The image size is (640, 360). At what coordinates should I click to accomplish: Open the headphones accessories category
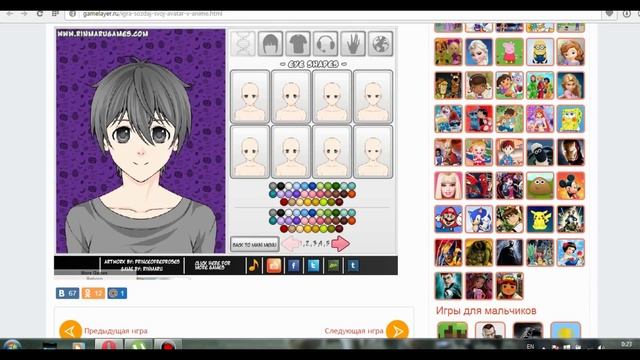(x=325, y=44)
